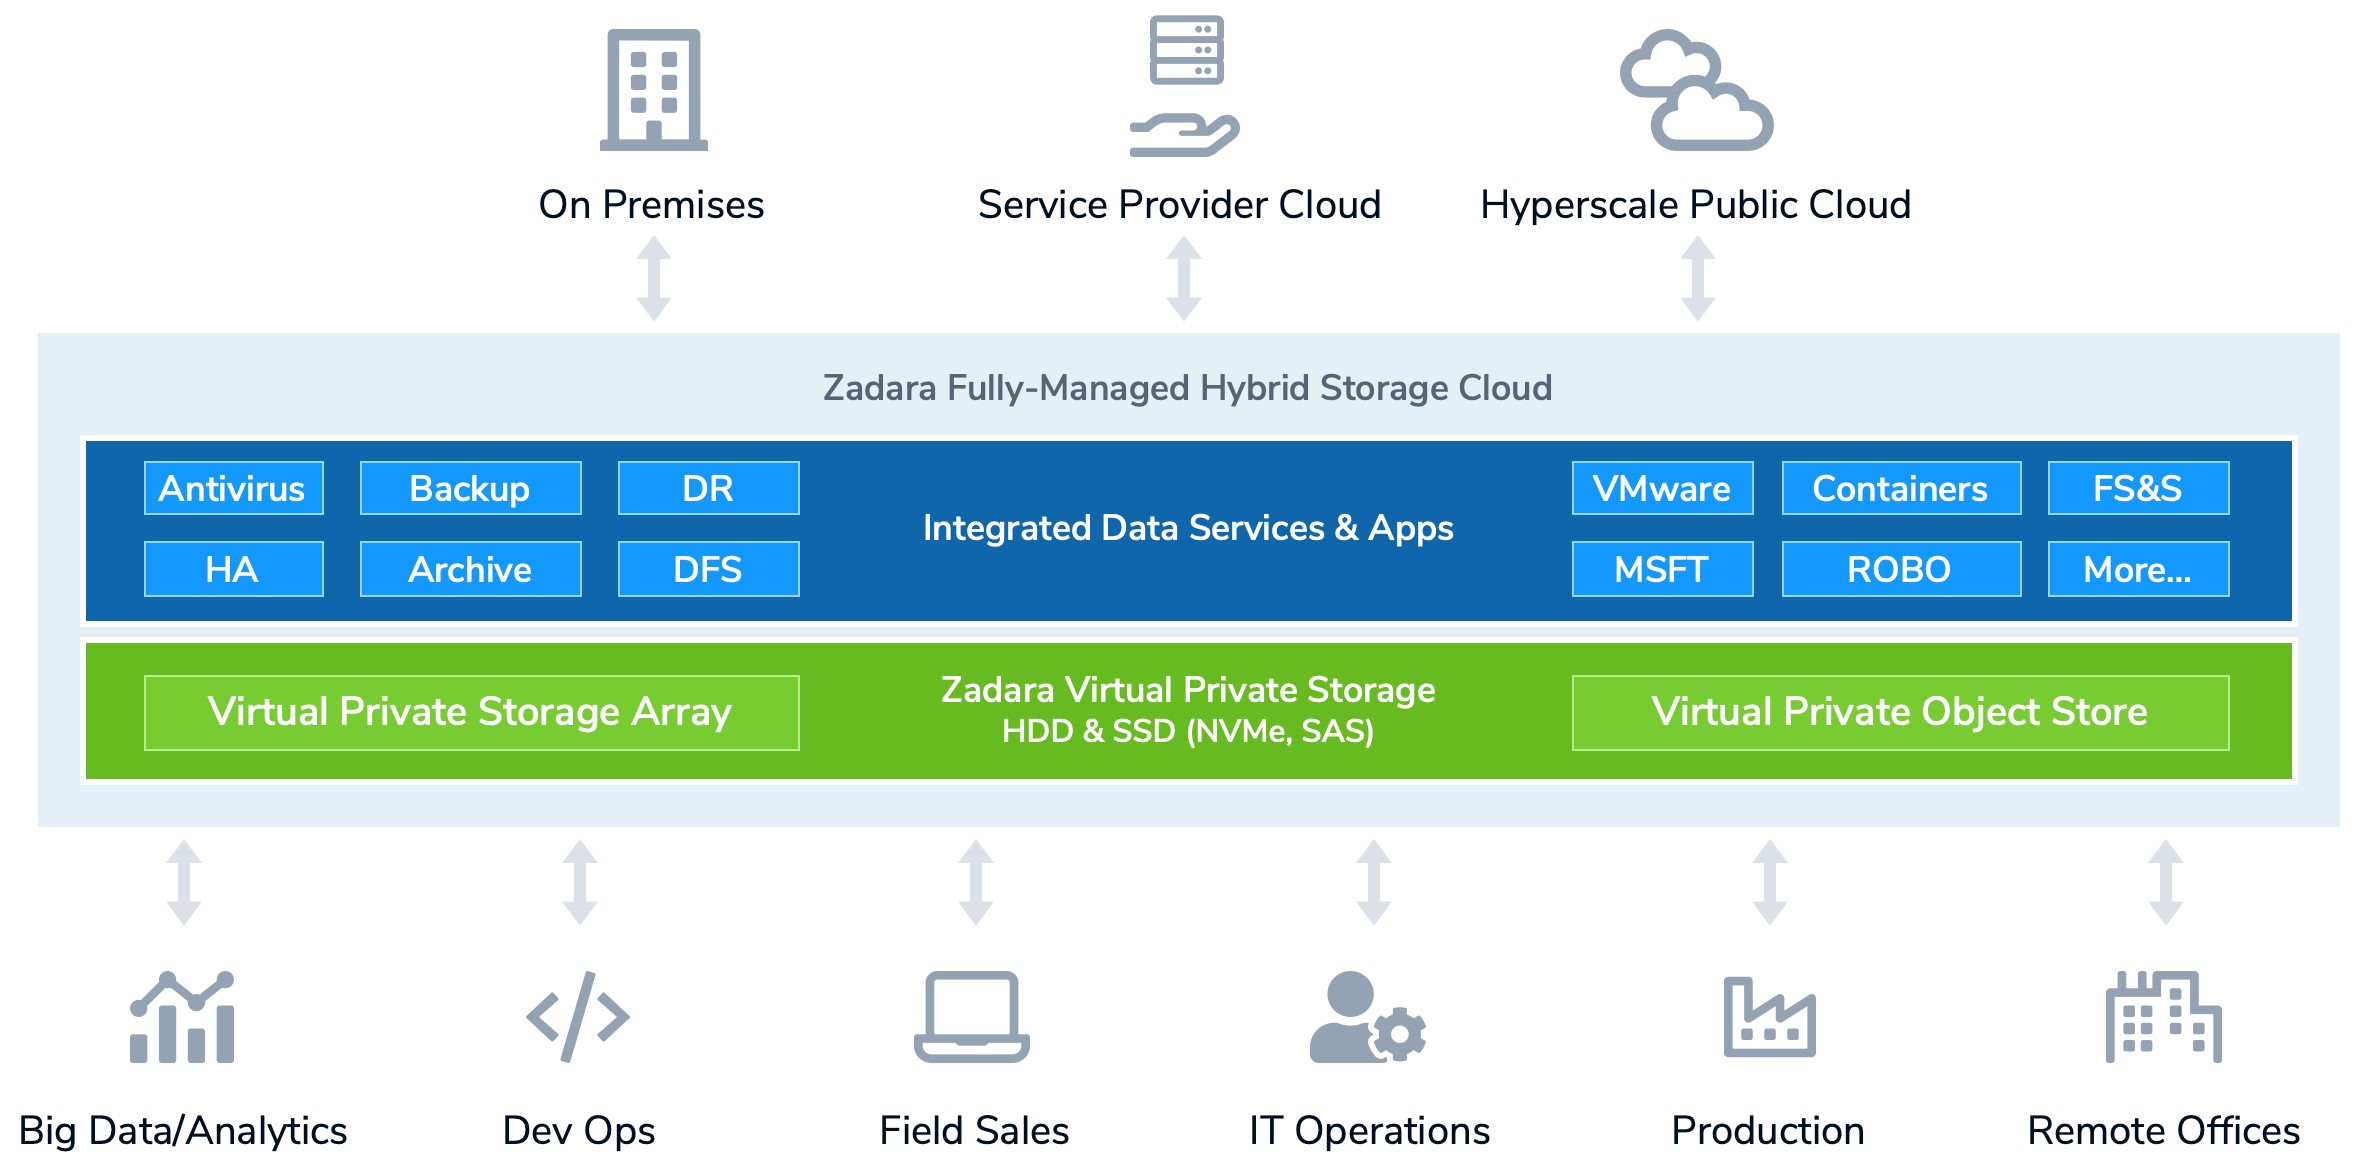Click the Hyperscale Public Cloud label
The image size is (2374, 1170).
point(1696,205)
